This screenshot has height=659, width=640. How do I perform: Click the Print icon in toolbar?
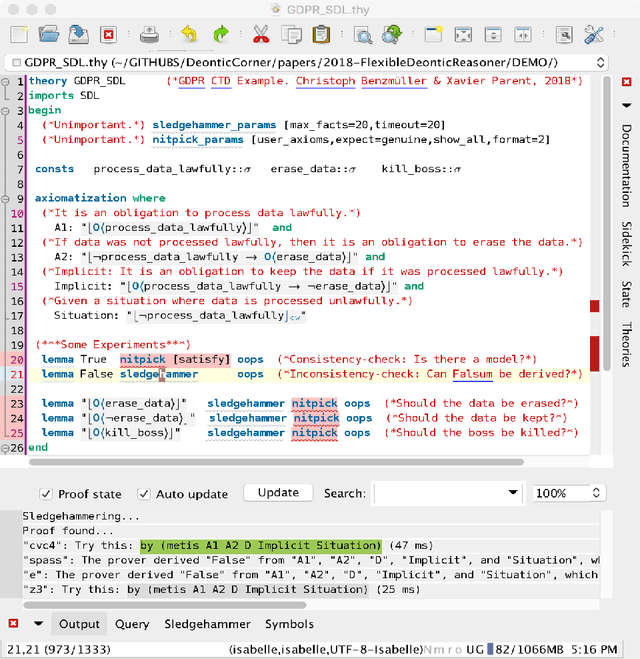pos(148,35)
